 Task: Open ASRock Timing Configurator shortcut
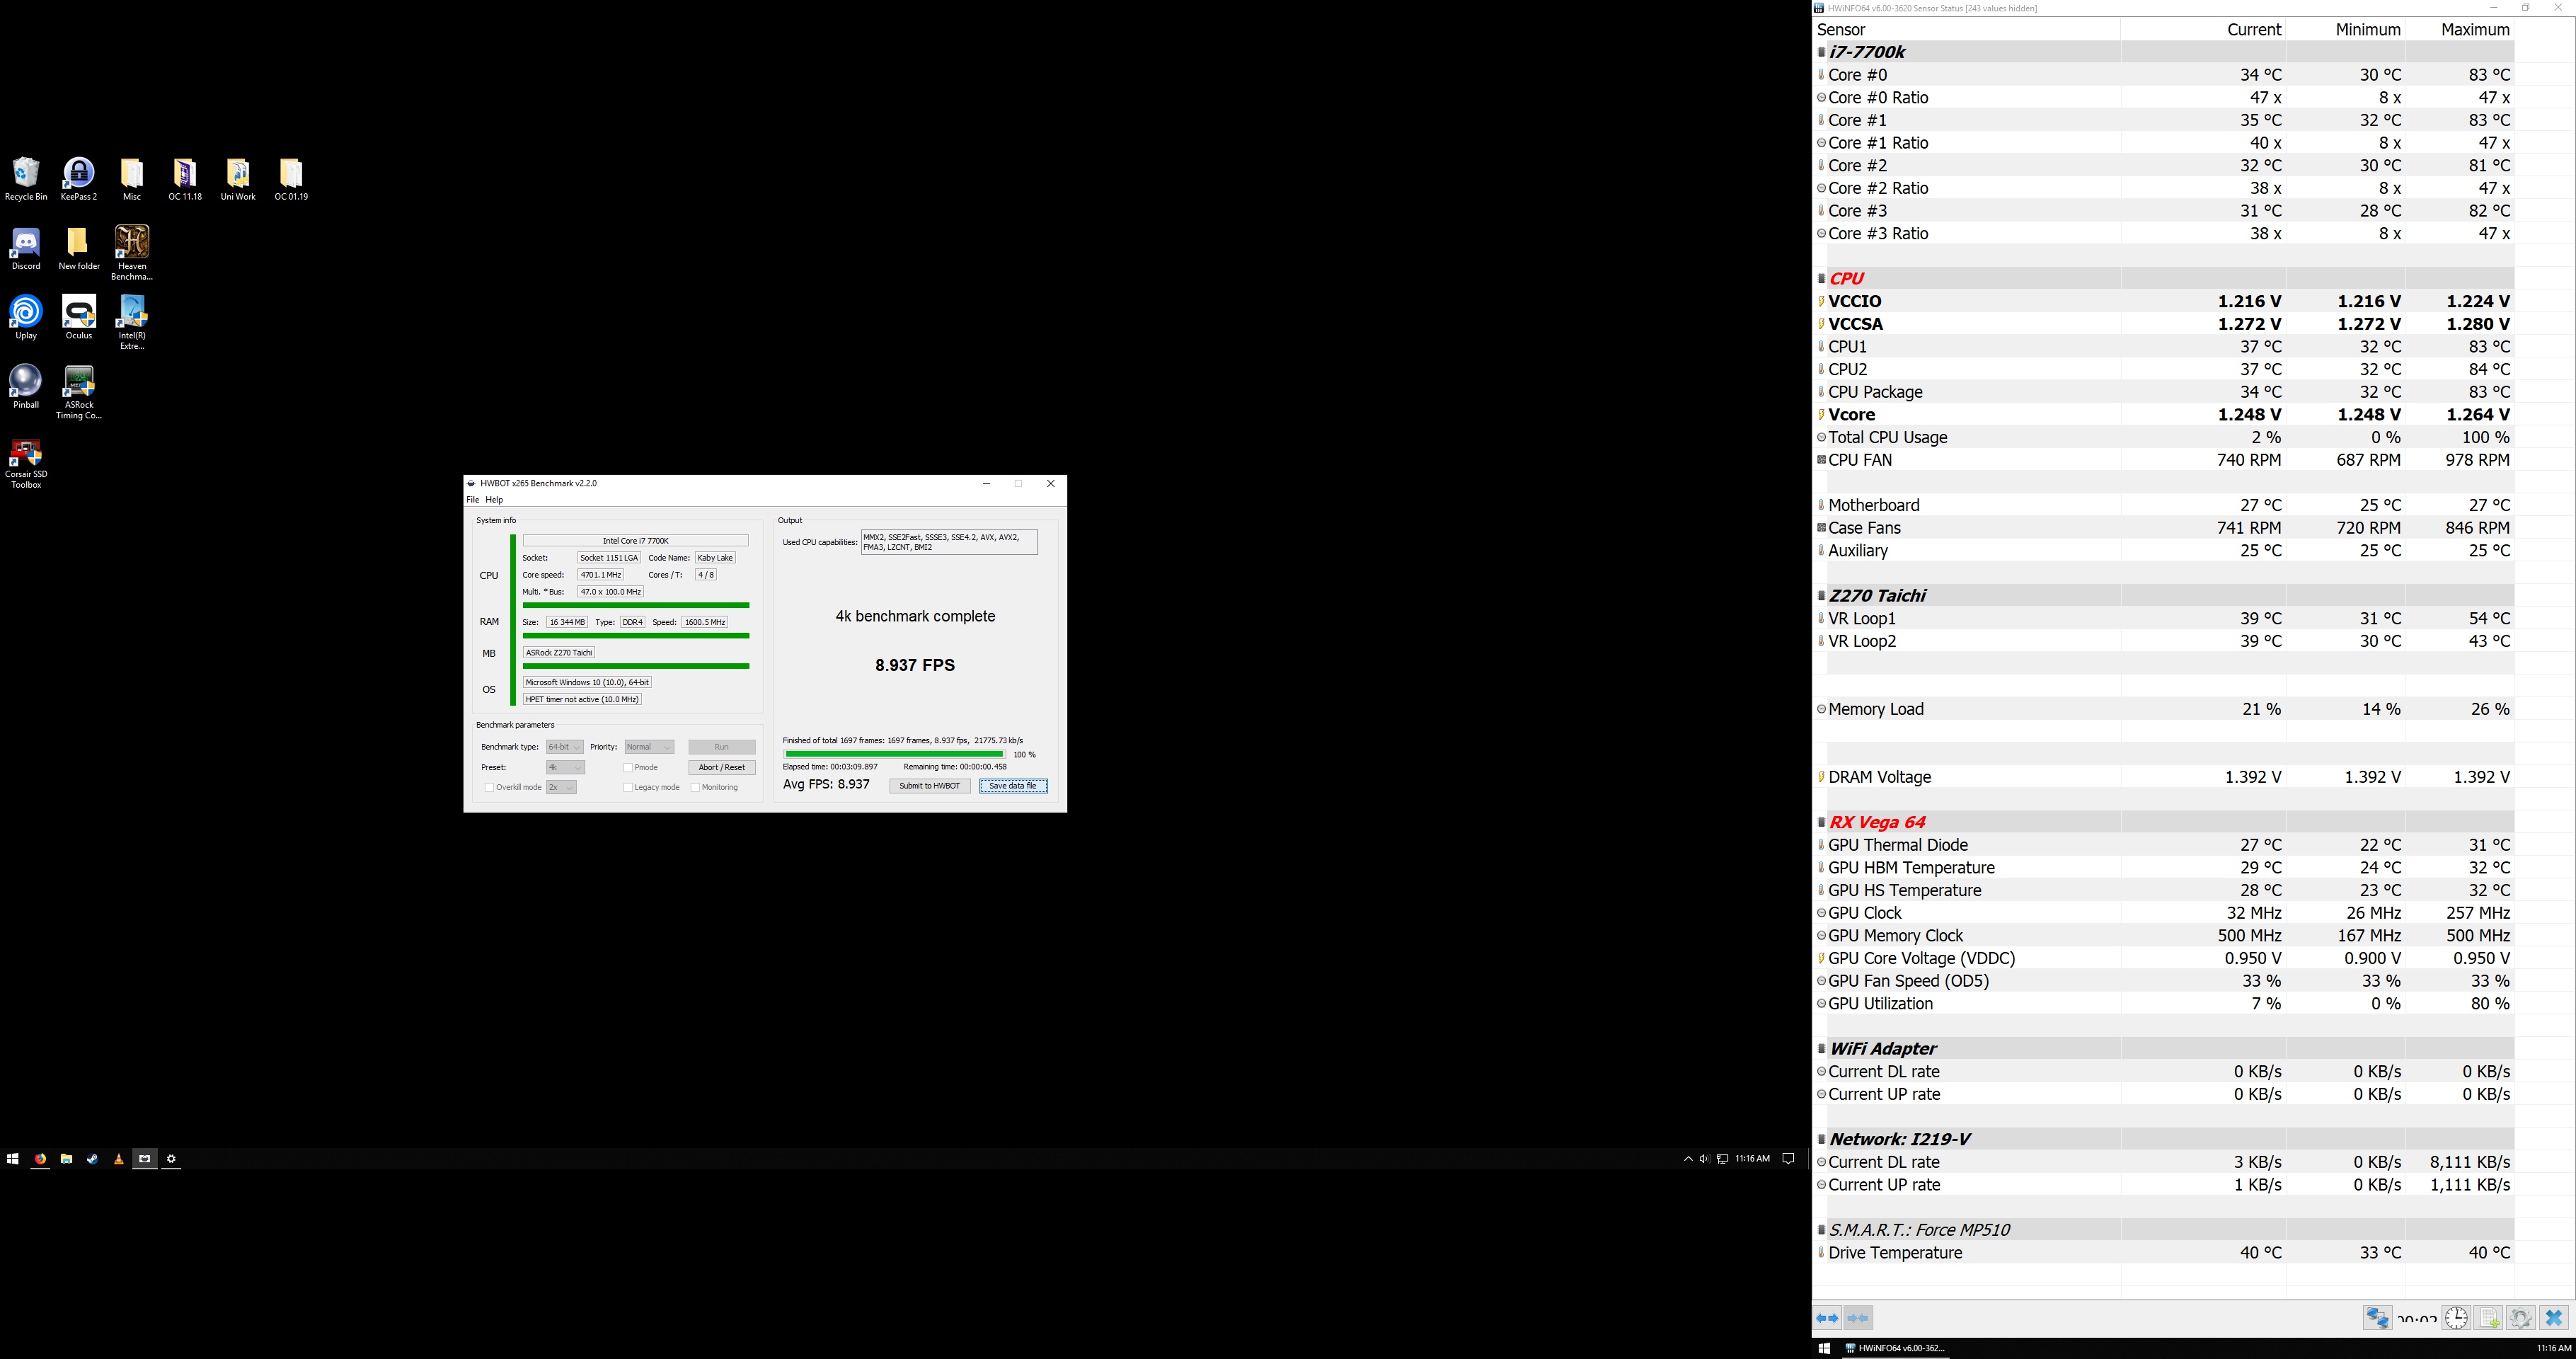point(79,392)
